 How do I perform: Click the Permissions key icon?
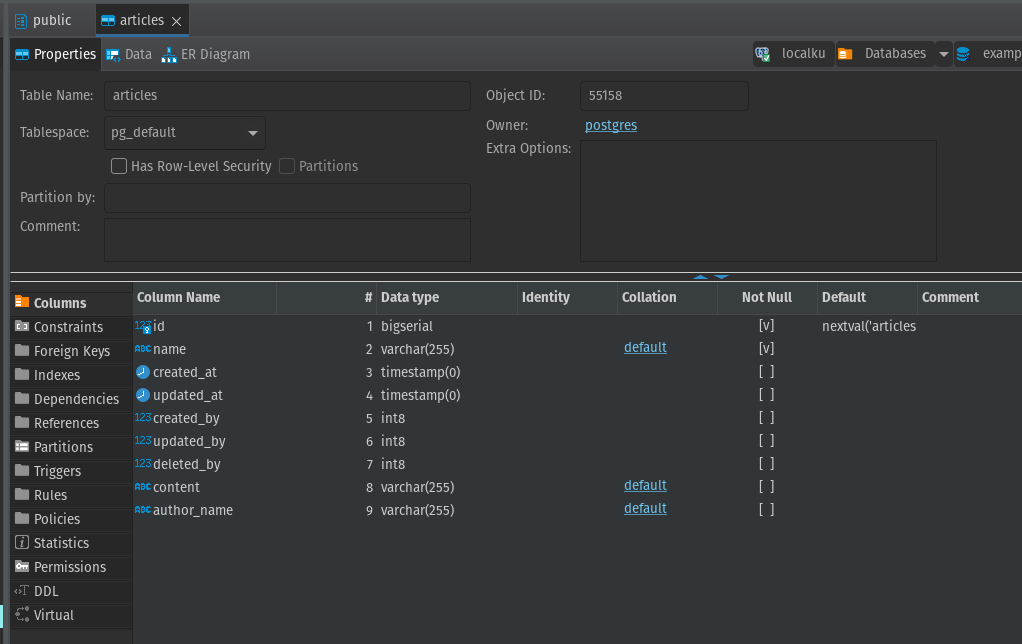(22, 567)
